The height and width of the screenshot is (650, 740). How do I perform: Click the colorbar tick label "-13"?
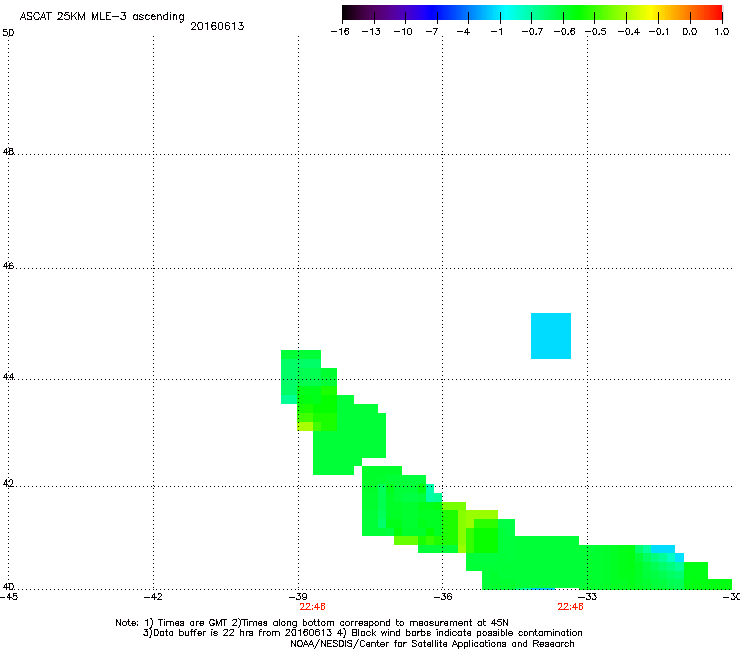371,32
